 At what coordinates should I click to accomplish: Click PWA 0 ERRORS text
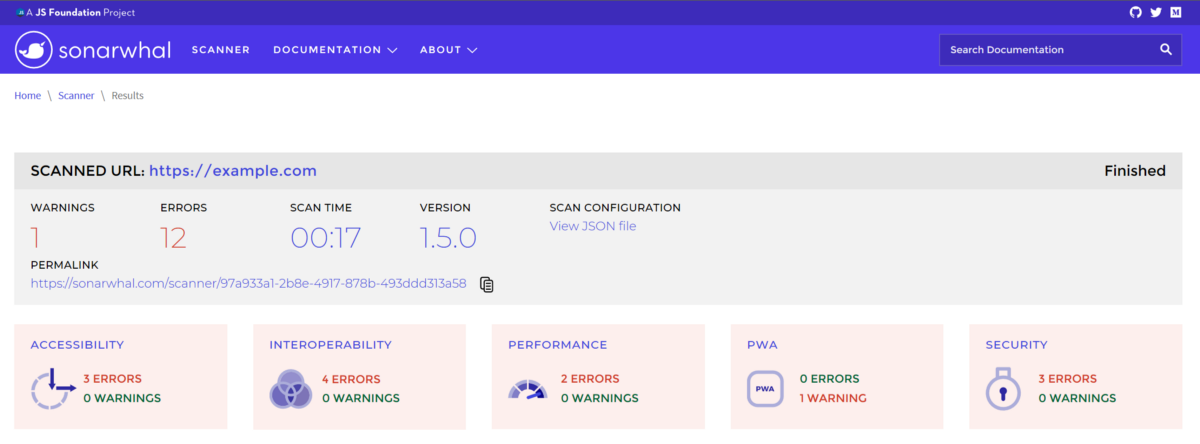830,378
